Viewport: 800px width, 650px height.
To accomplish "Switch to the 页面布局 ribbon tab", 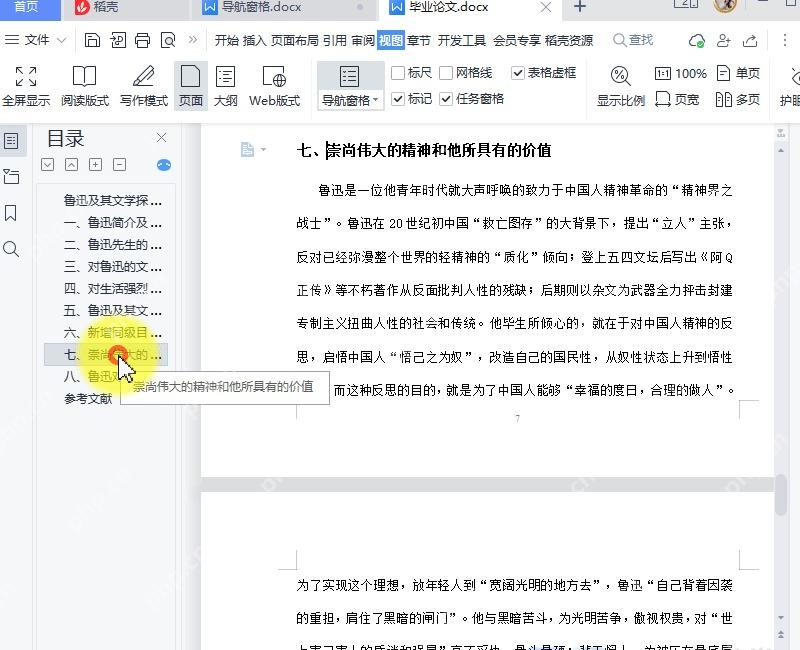I will tap(294, 40).
